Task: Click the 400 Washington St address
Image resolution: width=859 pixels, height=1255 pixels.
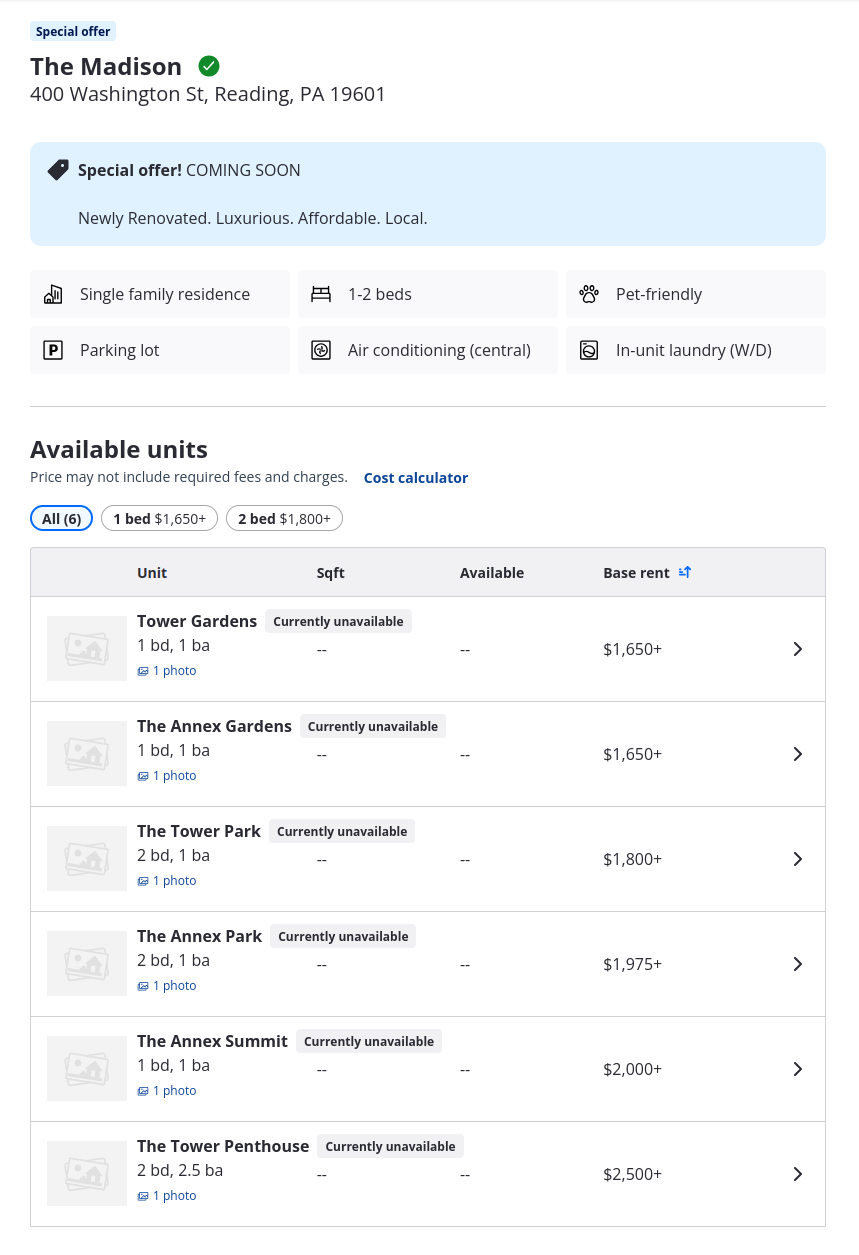Action: [x=208, y=94]
